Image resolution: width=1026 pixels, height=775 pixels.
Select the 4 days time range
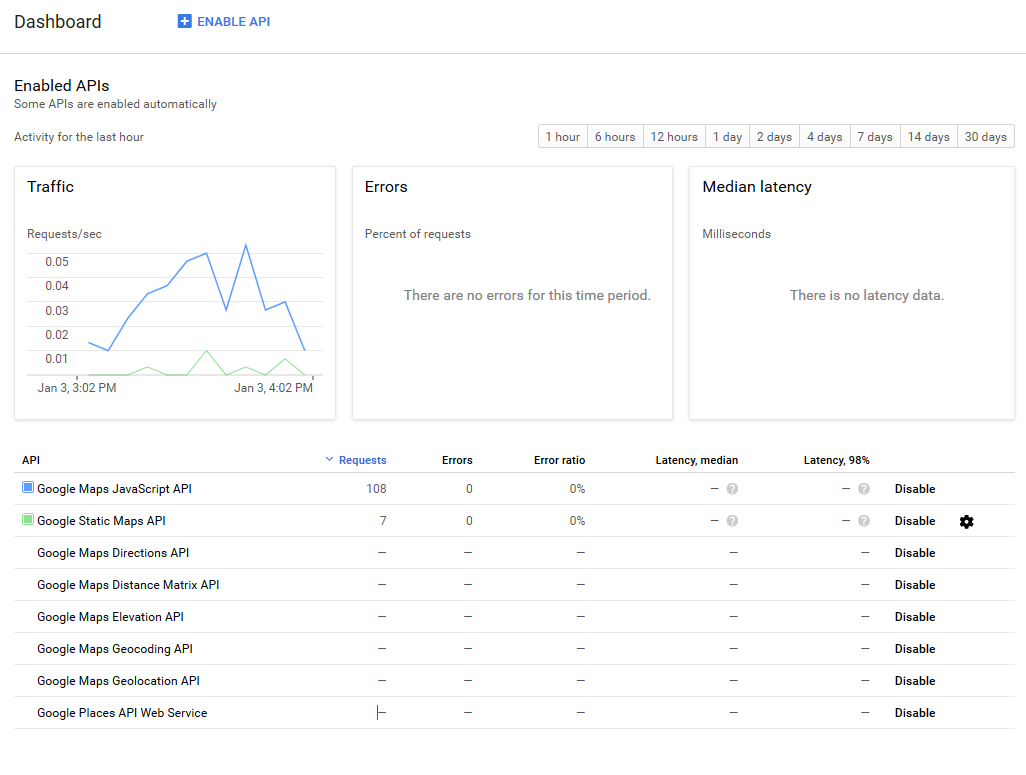pyautogui.click(x=824, y=137)
